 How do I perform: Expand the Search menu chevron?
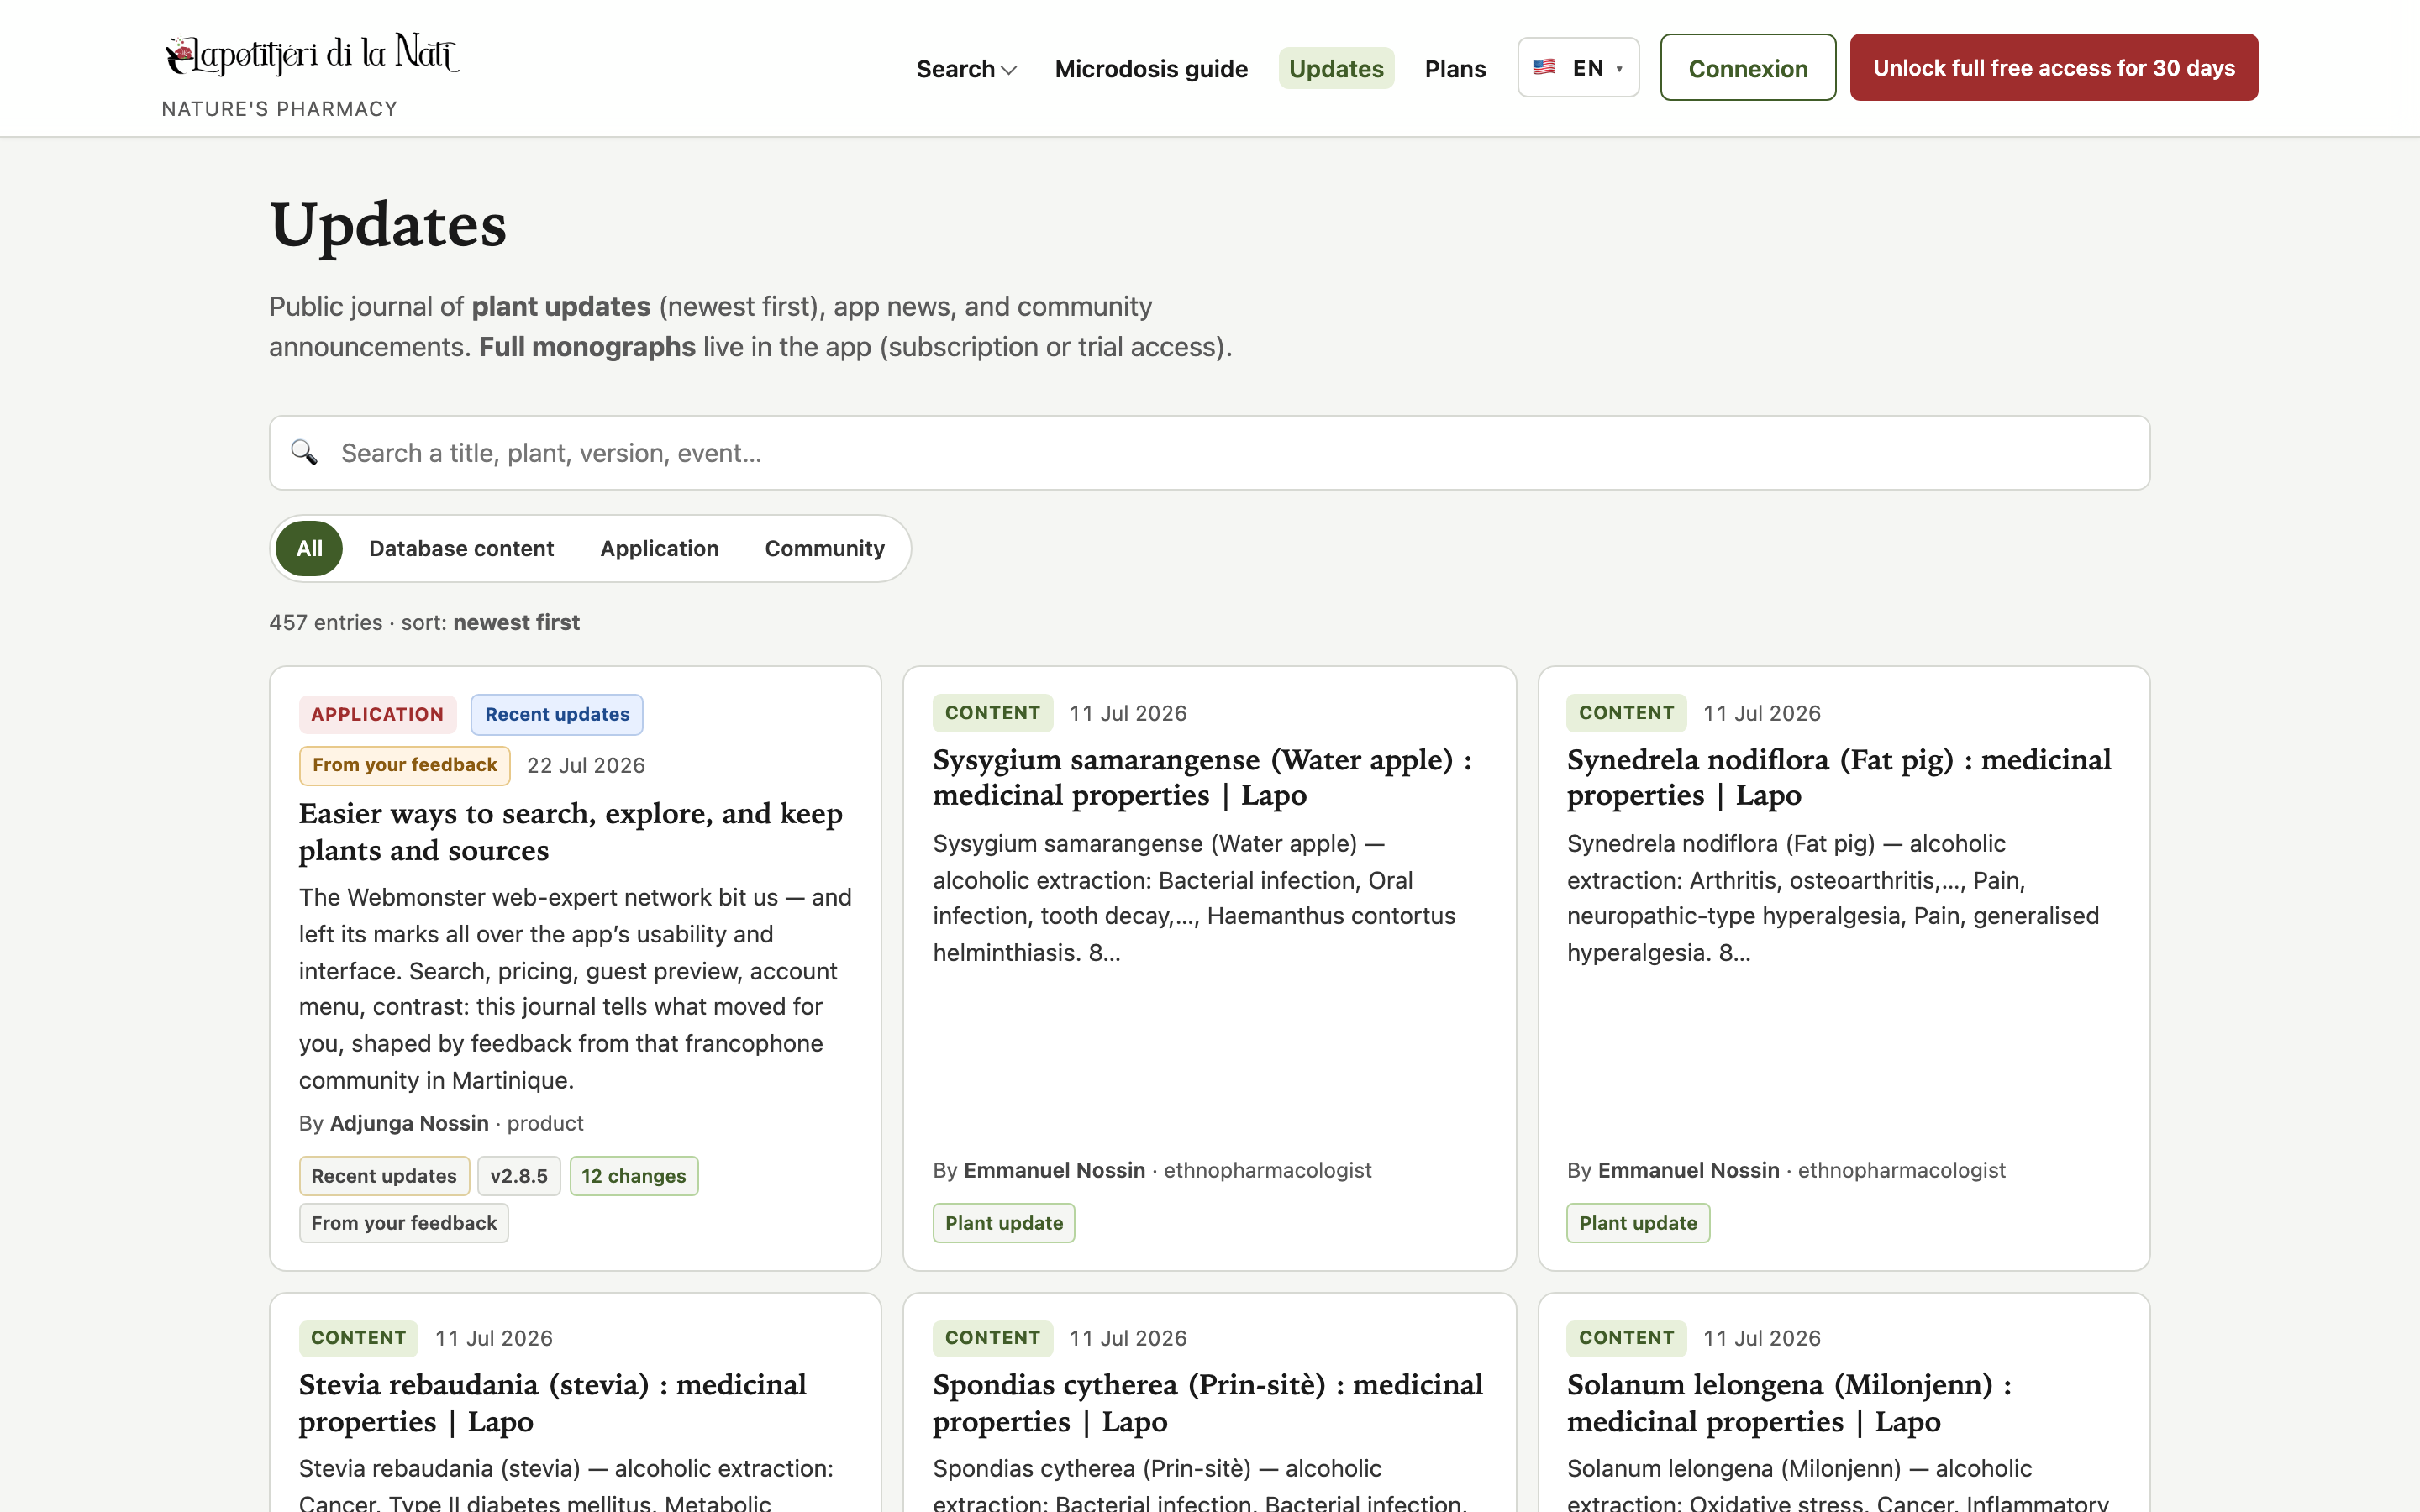pos(1009,70)
